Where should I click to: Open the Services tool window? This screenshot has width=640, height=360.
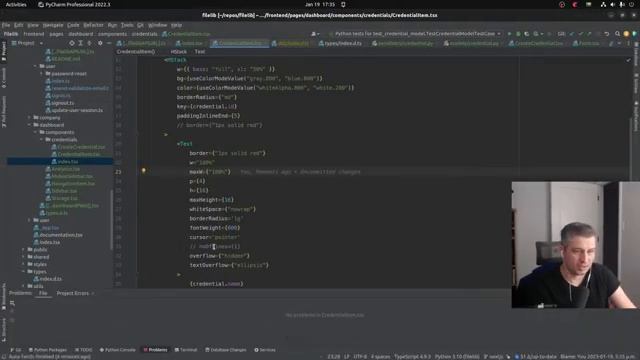265,350
